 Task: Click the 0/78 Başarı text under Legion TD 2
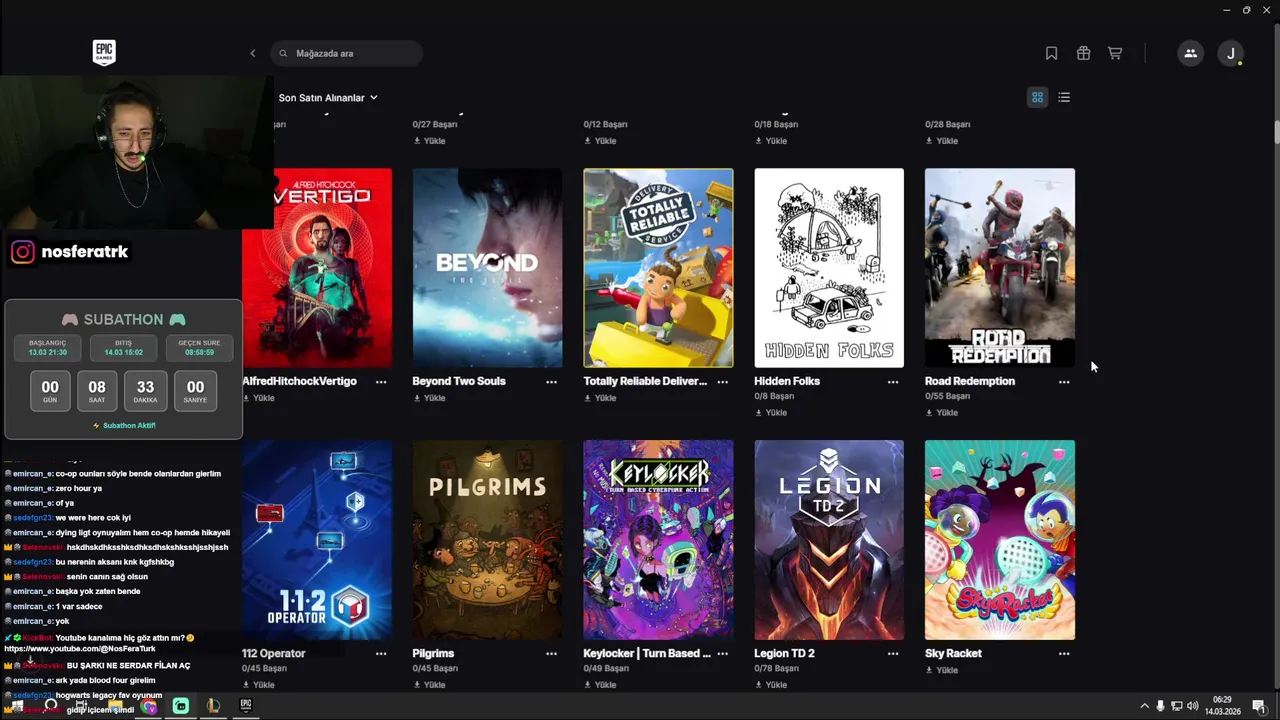(x=777, y=668)
